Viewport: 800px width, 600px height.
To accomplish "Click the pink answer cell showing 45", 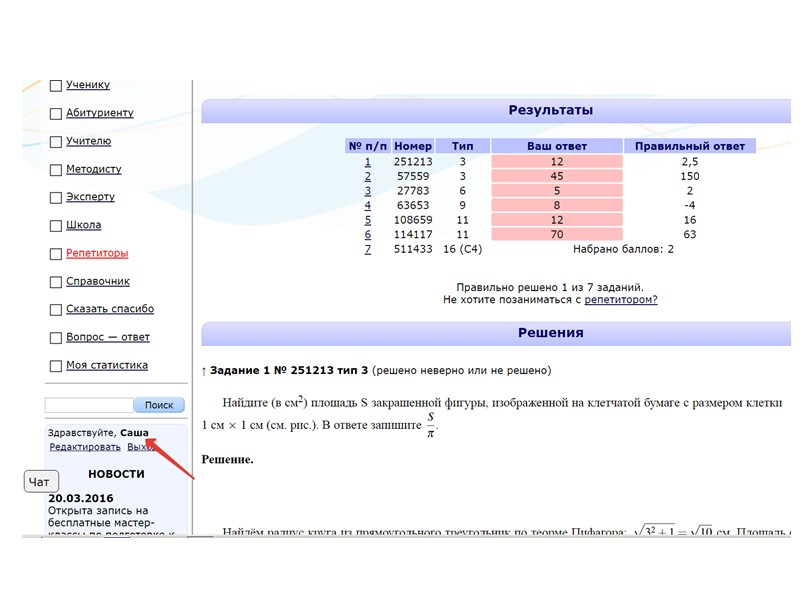I will click(557, 177).
